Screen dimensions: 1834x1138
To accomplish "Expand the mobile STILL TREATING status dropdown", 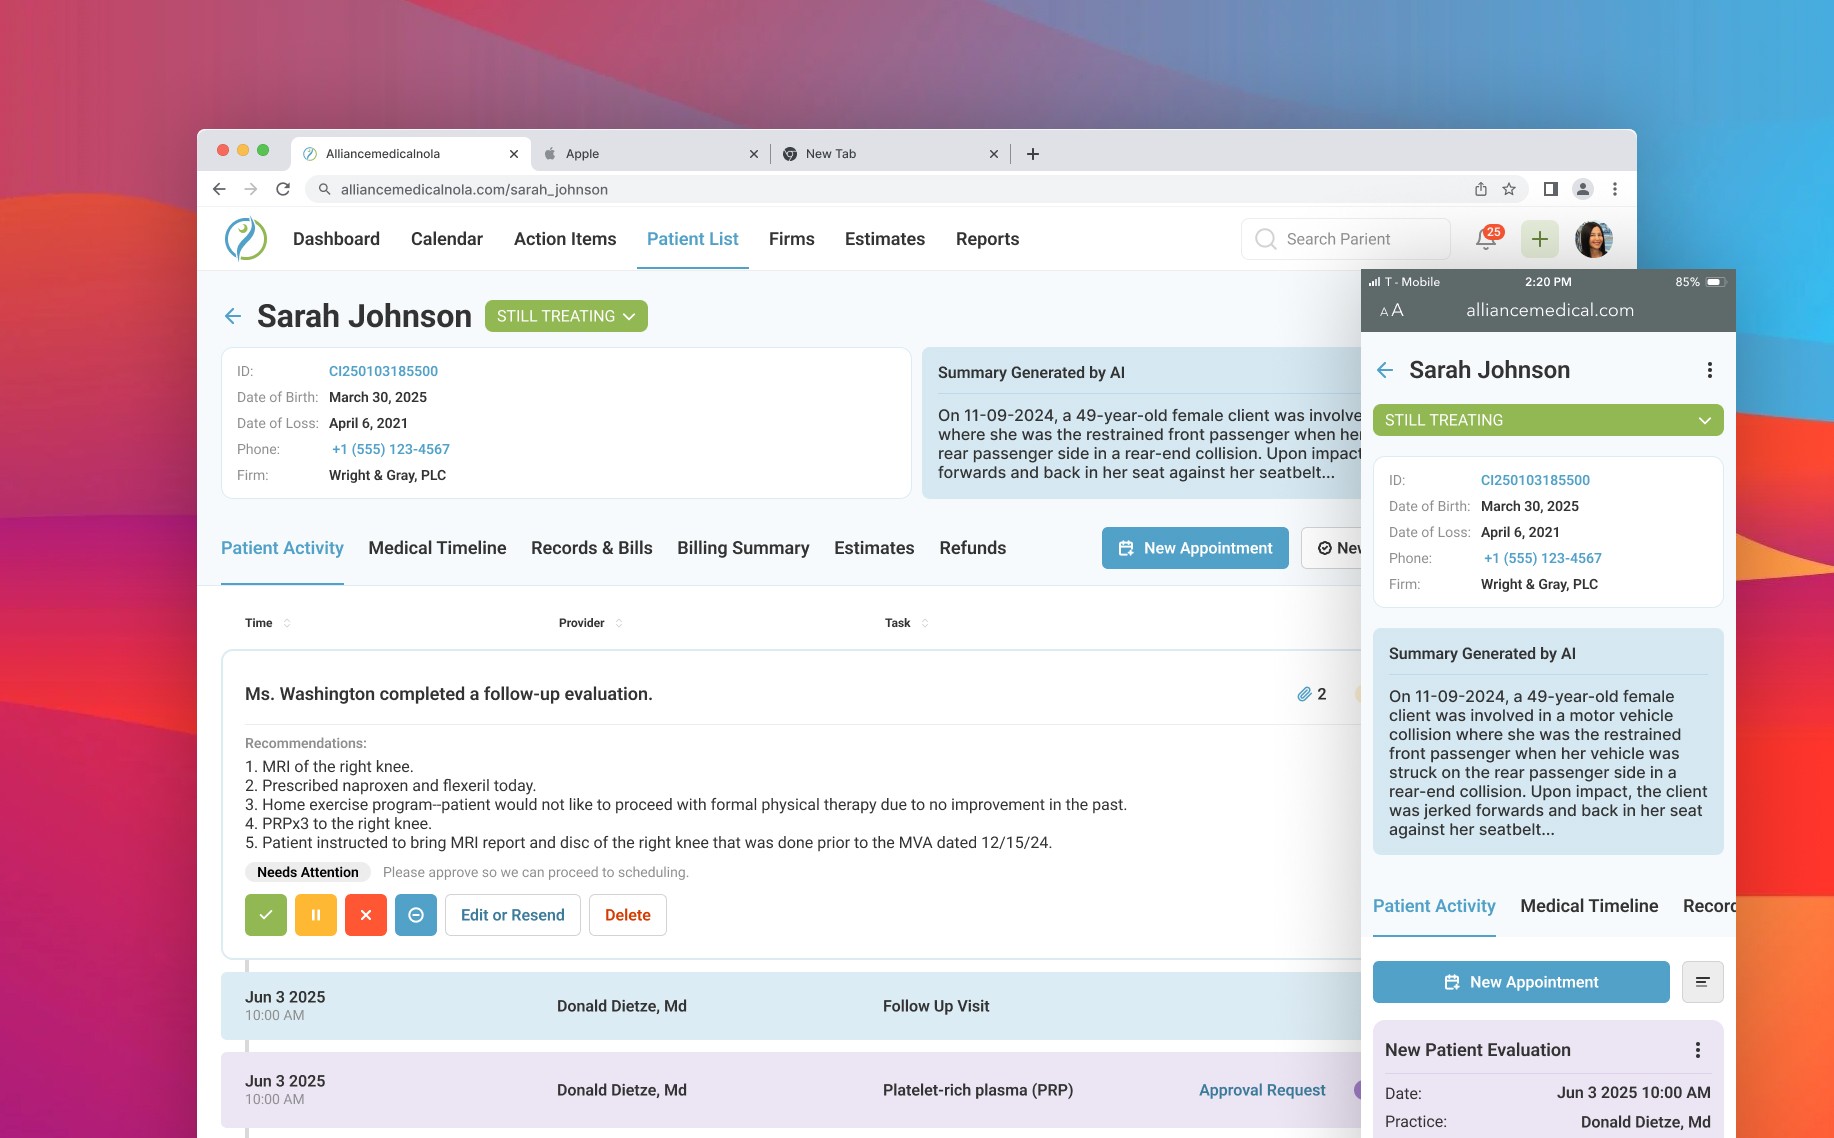I will click(1548, 420).
